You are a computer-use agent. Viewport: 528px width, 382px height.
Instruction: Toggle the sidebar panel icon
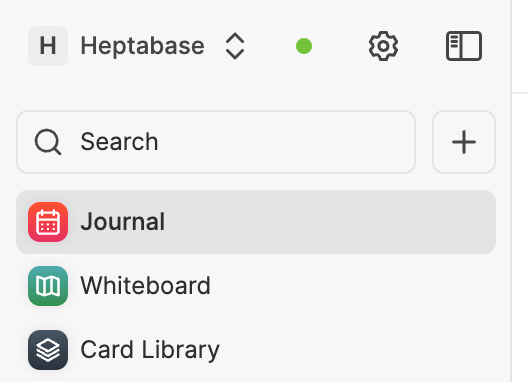tap(464, 46)
